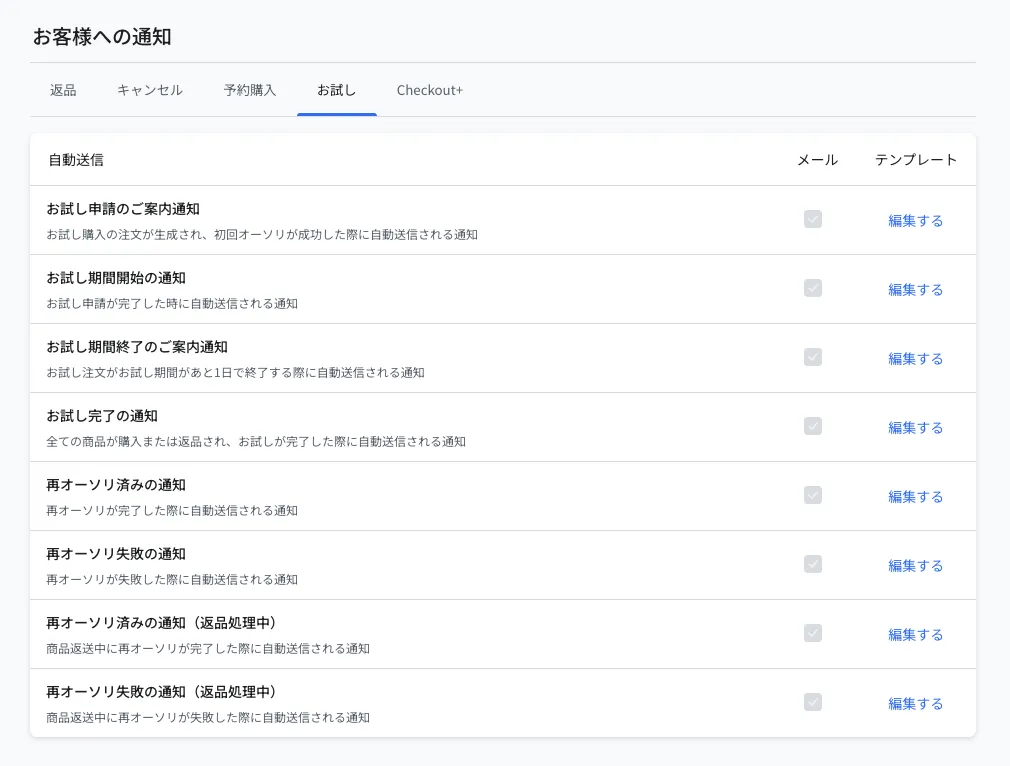The height and width of the screenshot is (766, 1010).
Task: Click the お試し期間終了のご案内通知 title
Action: [x=137, y=347]
